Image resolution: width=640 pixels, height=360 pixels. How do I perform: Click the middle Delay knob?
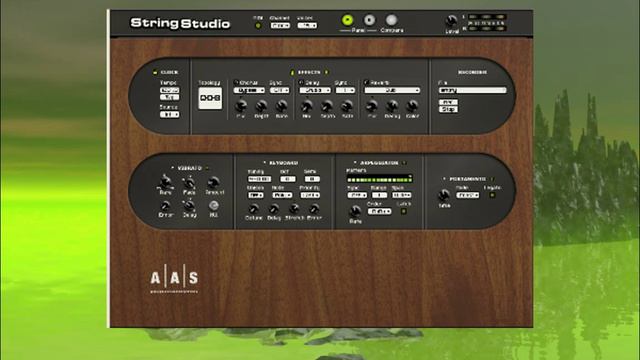point(327,107)
